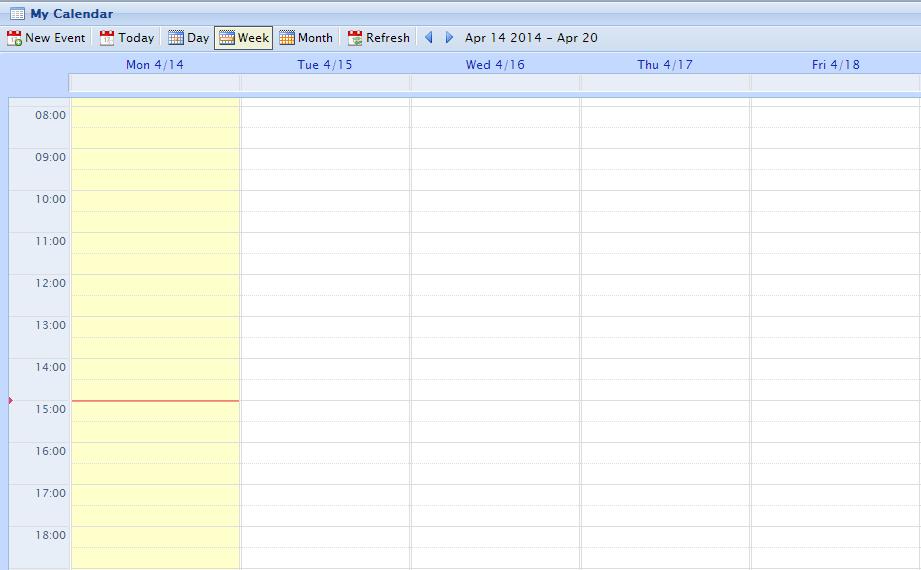This screenshot has width=921, height=570.
Task: Open the Mon 4/14 day header
Action: tap(154, 65)
